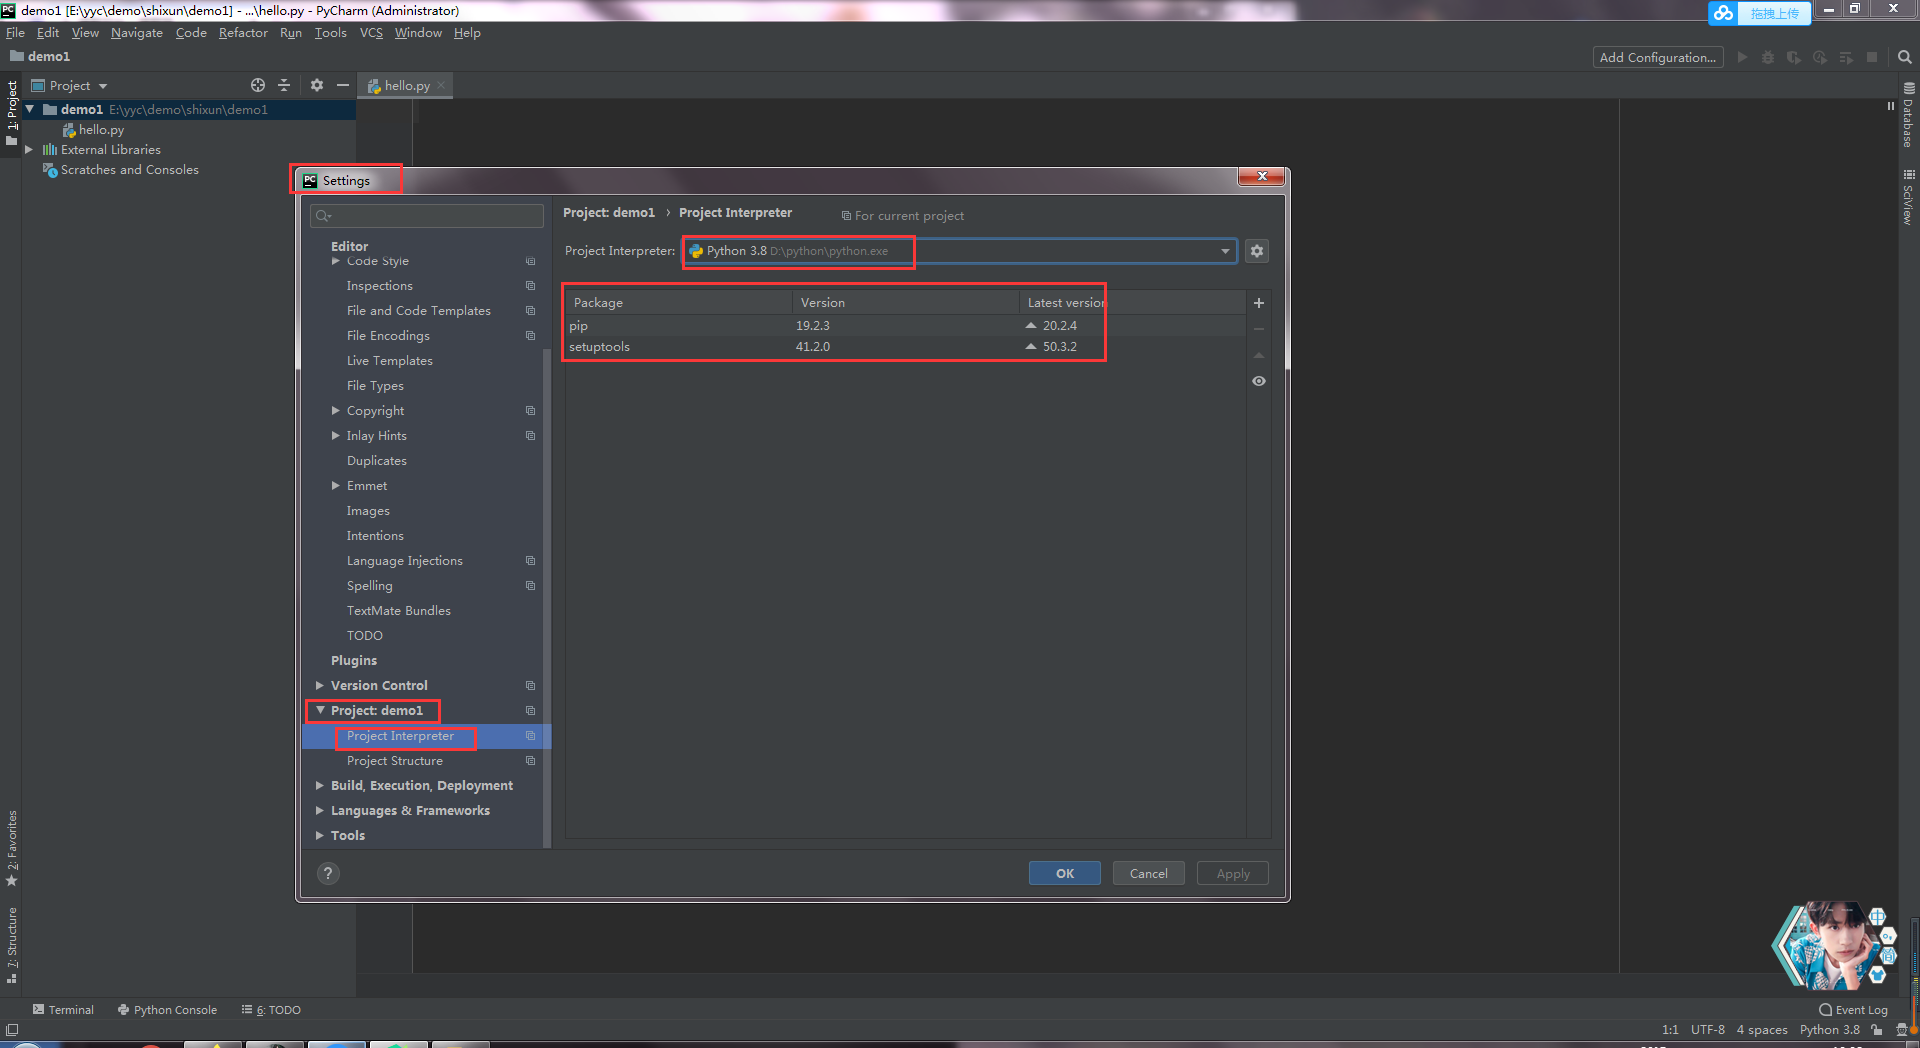Expand External Libraries node
The image size is (1920, 1048).
point(30,149)
